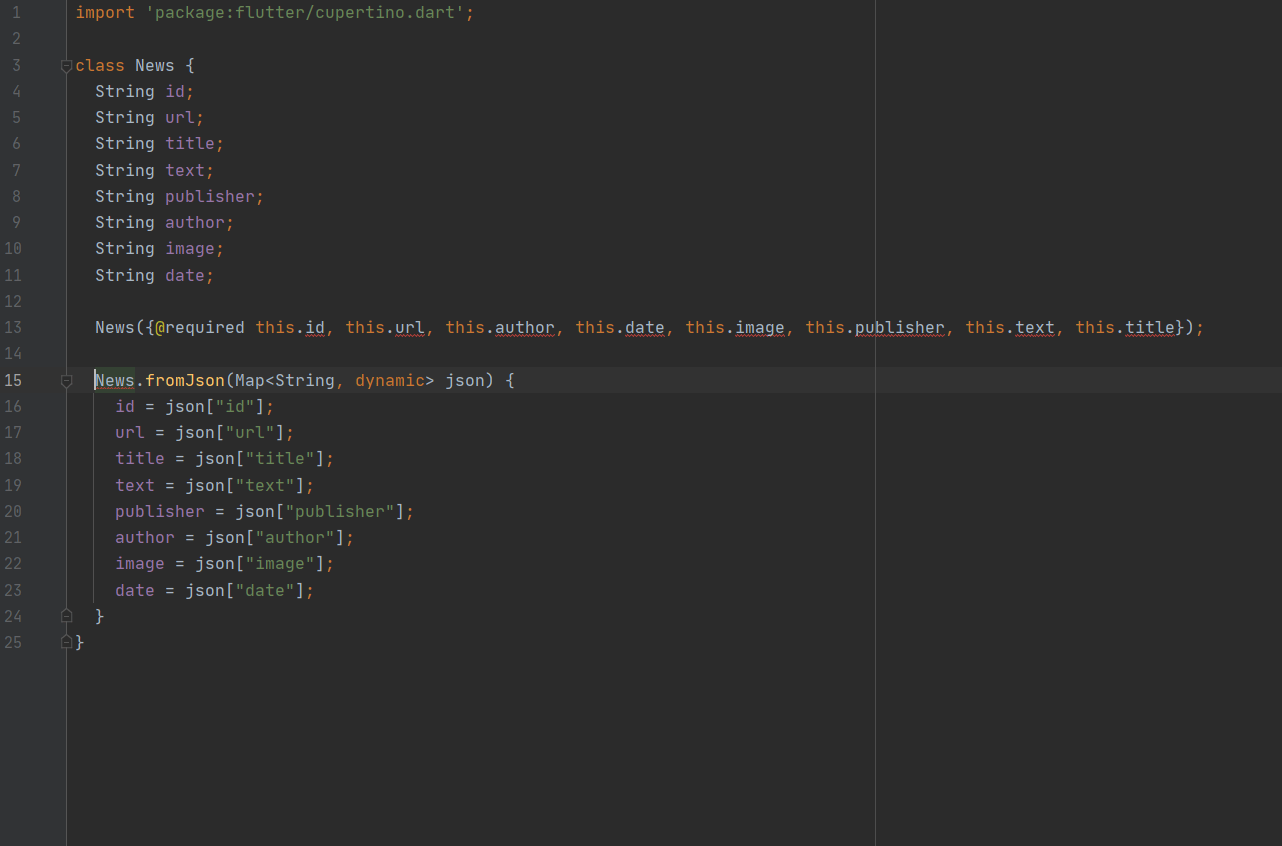Screen dimensions: 1282x846
Task: Click the "text" string key on line 19
Action: (x=265, y=485)
